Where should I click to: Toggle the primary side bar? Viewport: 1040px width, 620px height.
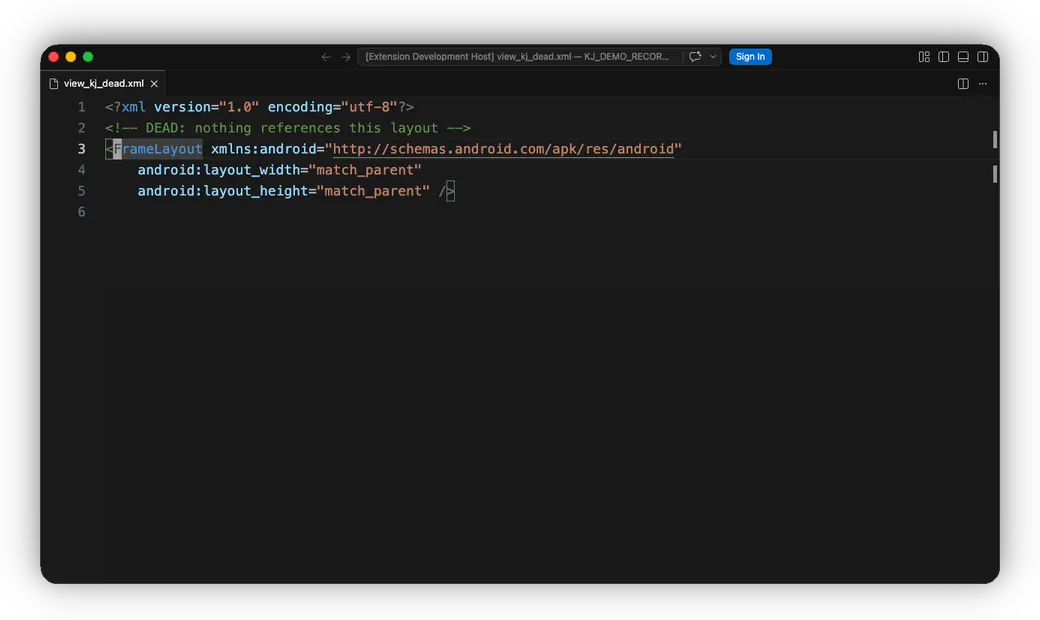point(944,57)
